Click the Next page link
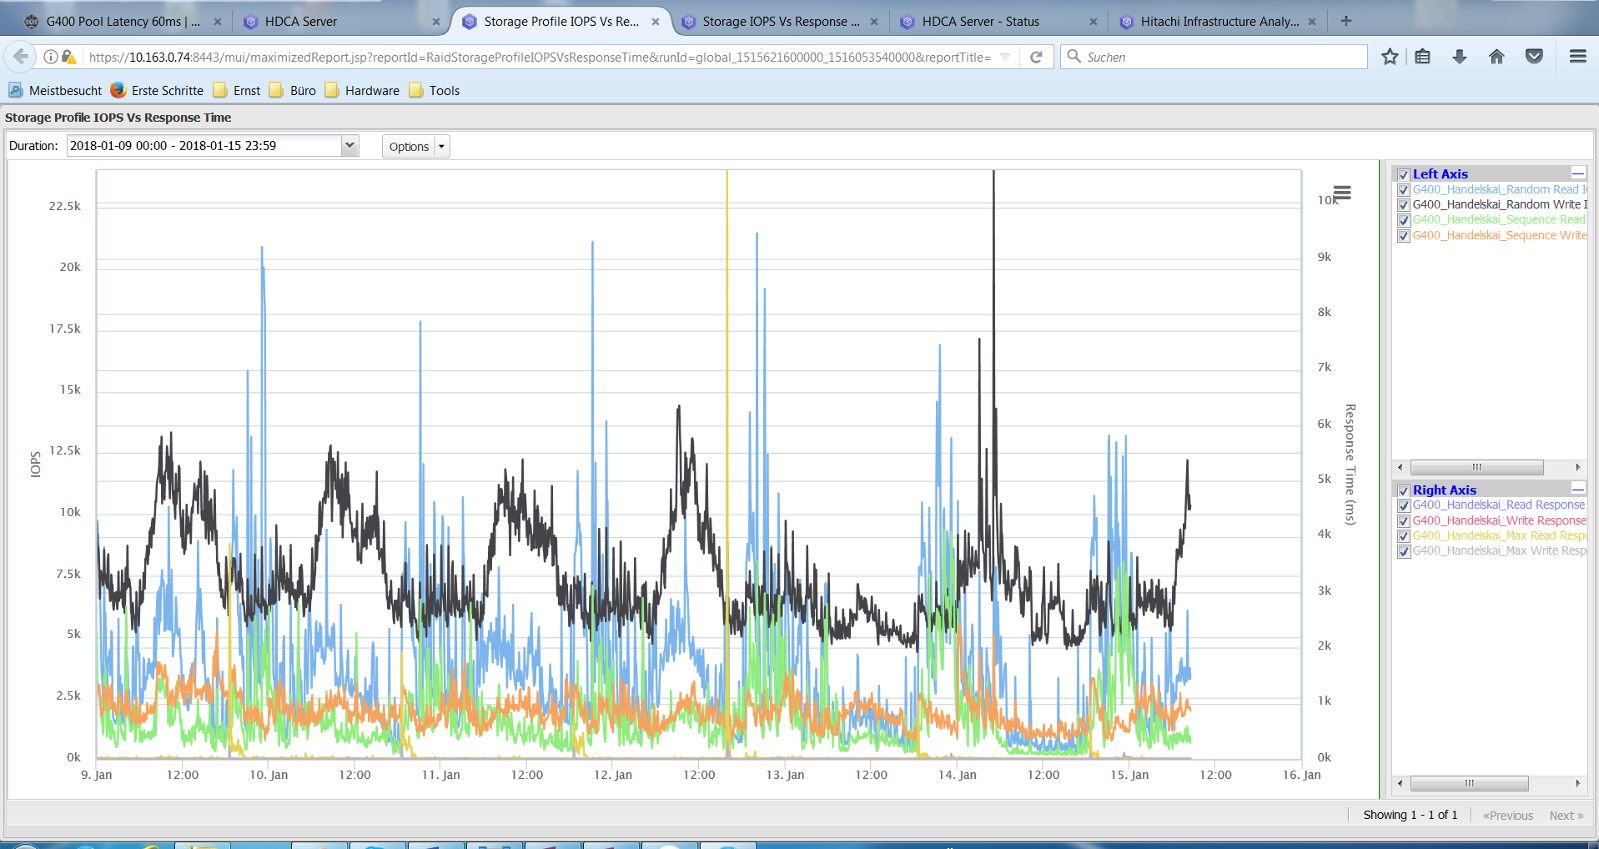 pyautogui.click(x=1565, y=816)
